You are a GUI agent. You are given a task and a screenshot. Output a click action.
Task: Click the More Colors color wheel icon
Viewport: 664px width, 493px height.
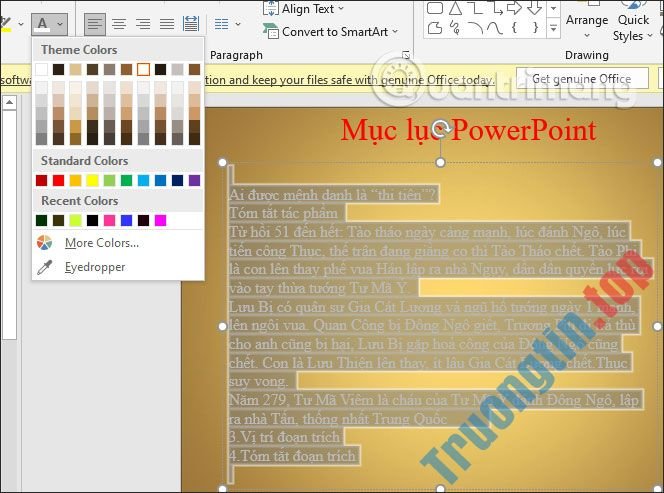tap(44, 243)
